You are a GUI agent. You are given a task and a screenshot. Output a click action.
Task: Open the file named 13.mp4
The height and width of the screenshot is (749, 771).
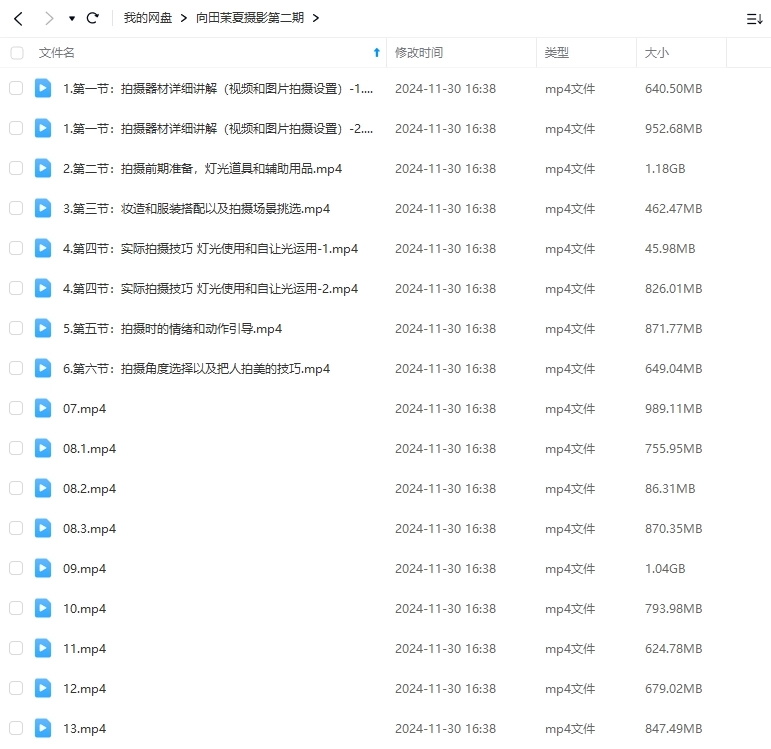click(x=85, y=729)
